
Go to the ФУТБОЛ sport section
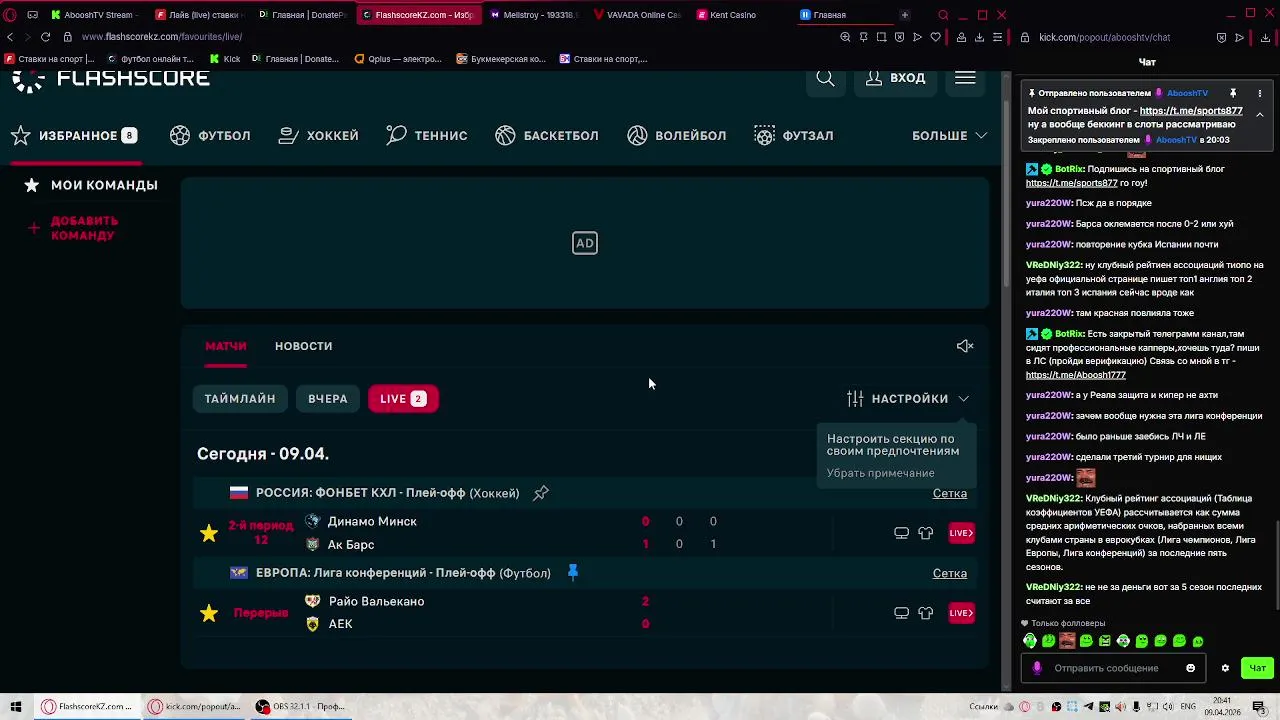pos(210,136)
